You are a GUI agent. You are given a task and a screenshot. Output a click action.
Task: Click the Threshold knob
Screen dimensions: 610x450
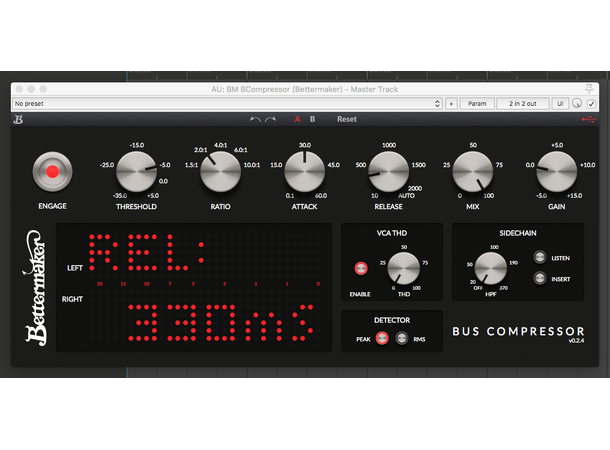tap(137, 172)
